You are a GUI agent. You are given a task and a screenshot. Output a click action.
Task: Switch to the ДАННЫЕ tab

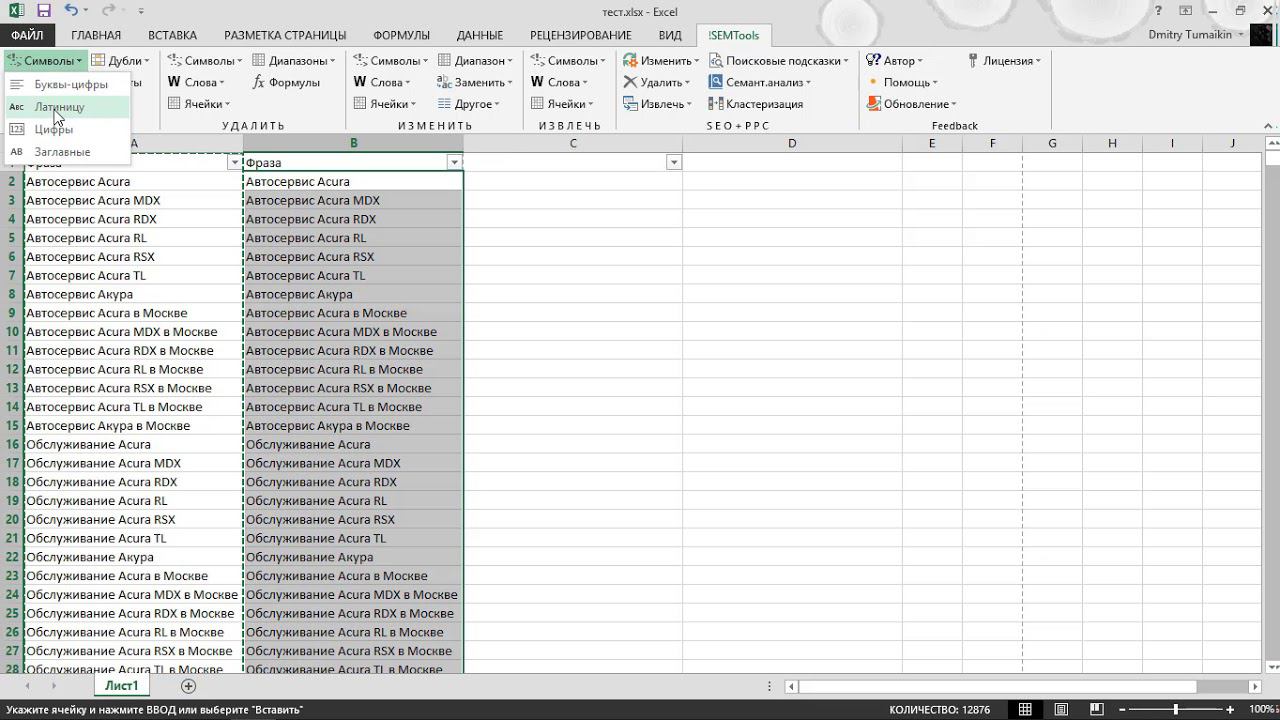point(480,35)
